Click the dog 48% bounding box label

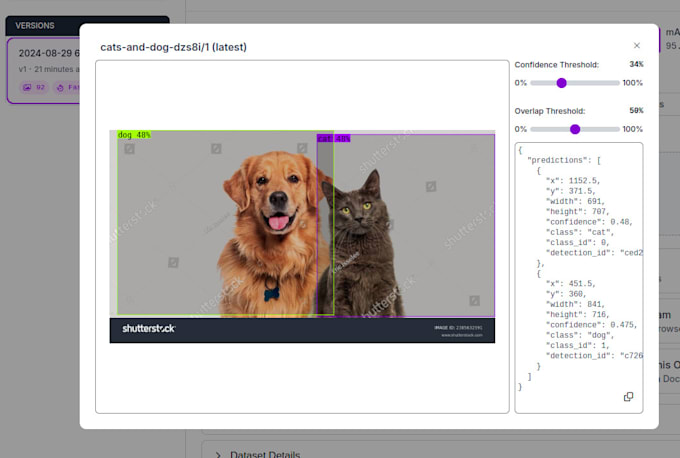coord(134,135)
